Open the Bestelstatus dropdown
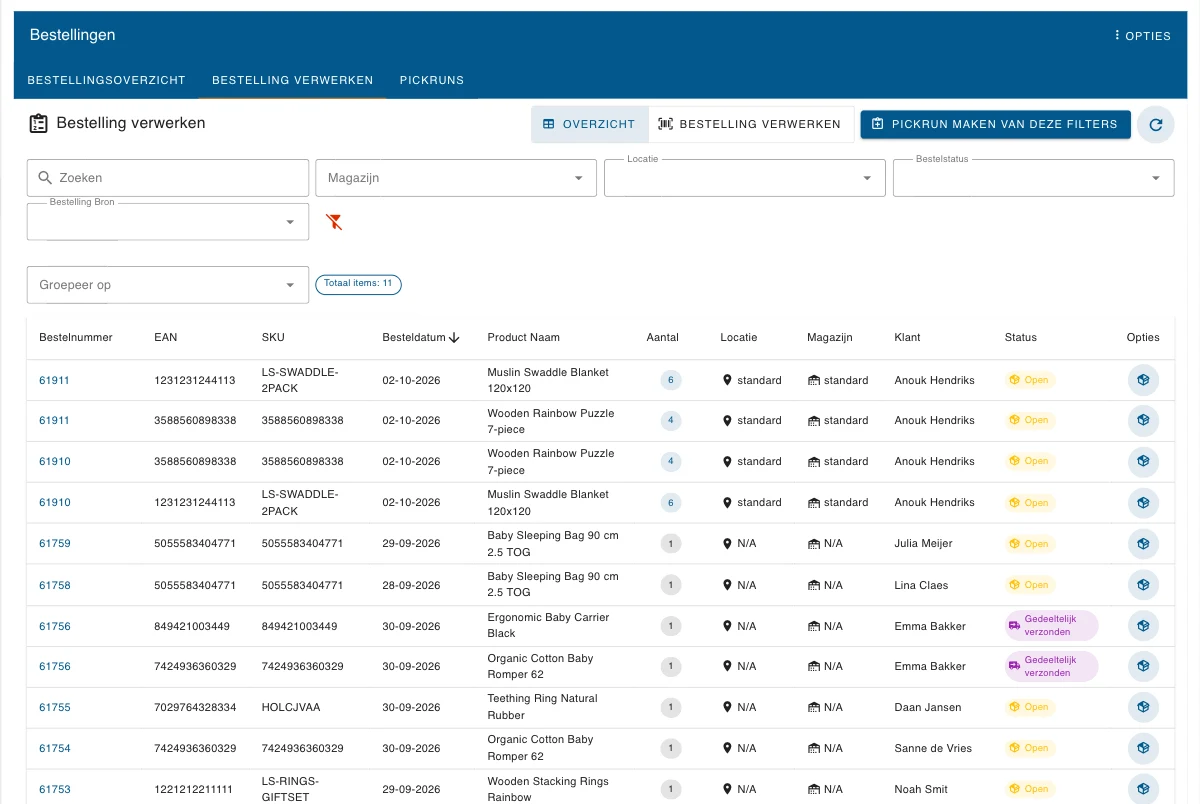 1033,178
